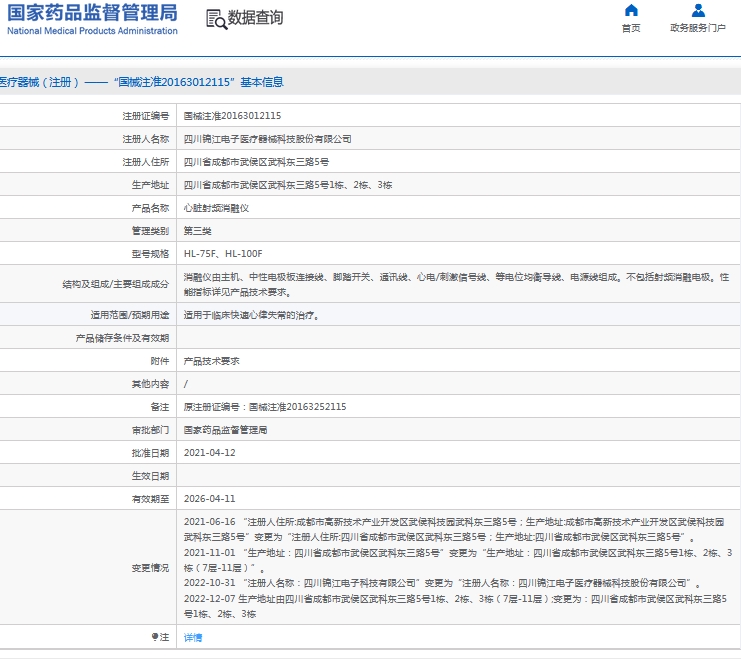Open the 政务服务门户 text link

pyautogui.click(x=698, y=28)
